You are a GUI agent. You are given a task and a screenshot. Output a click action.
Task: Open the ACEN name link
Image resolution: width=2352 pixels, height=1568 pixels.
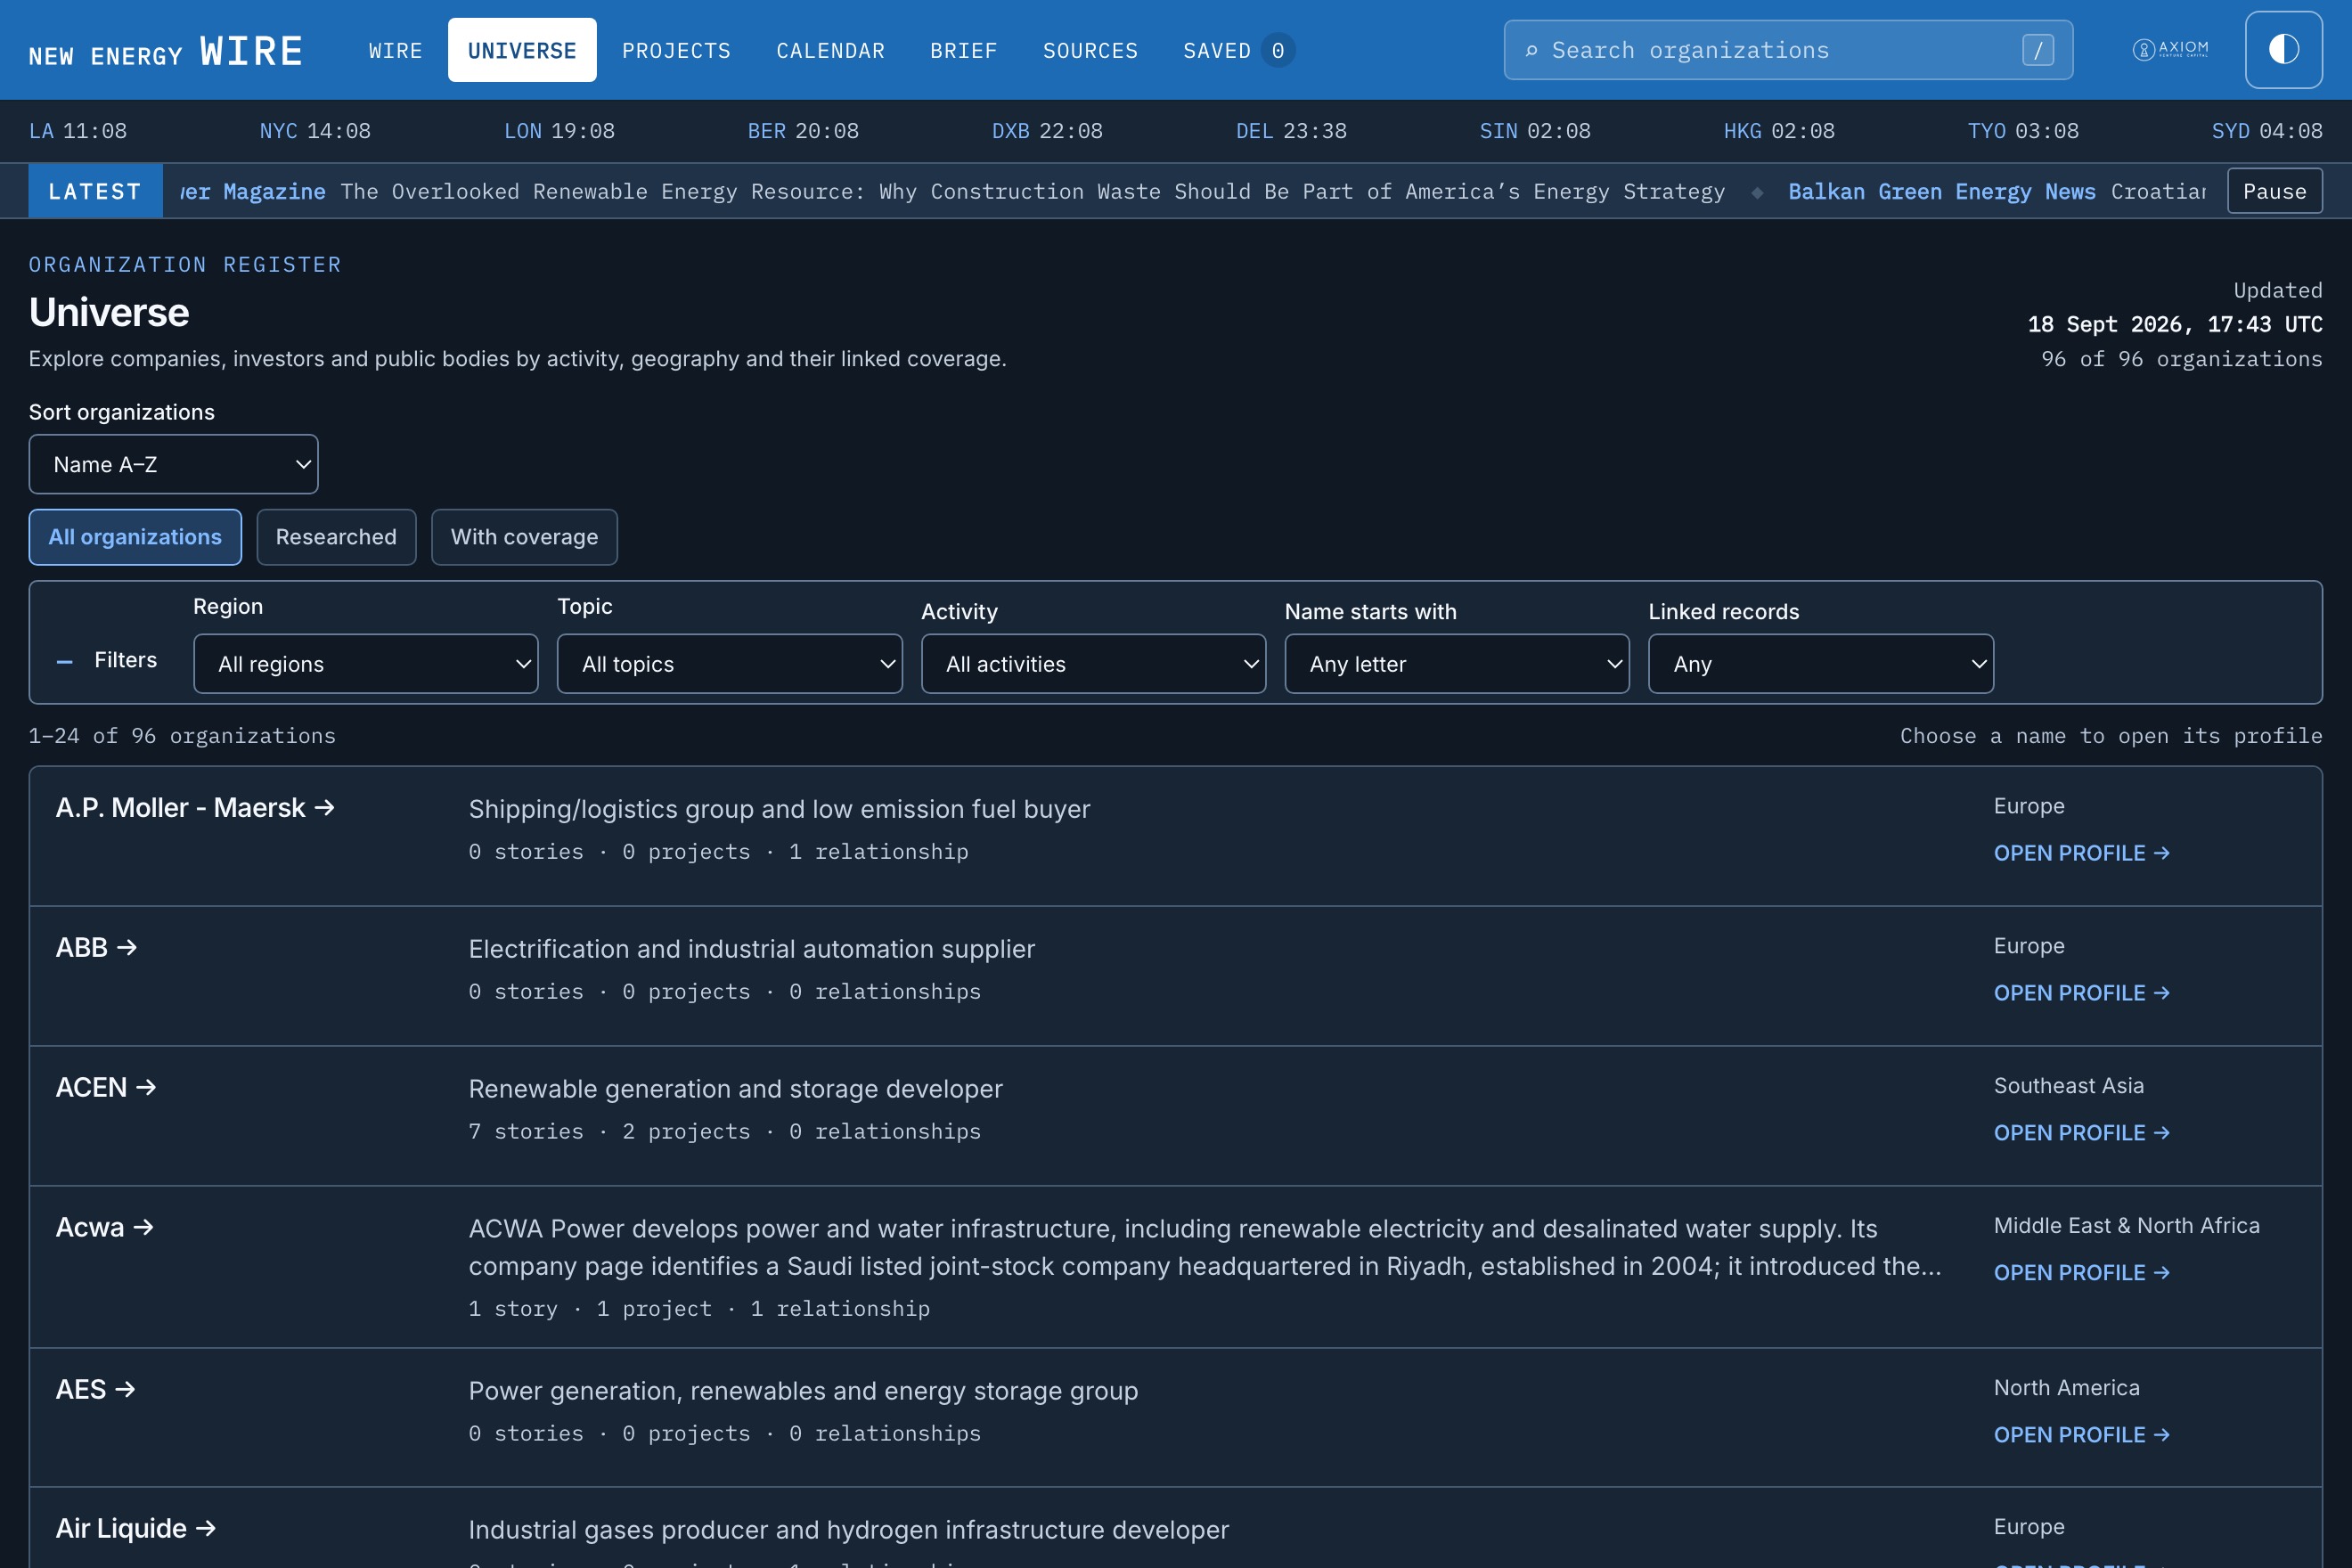click(x=106, y=1088)
